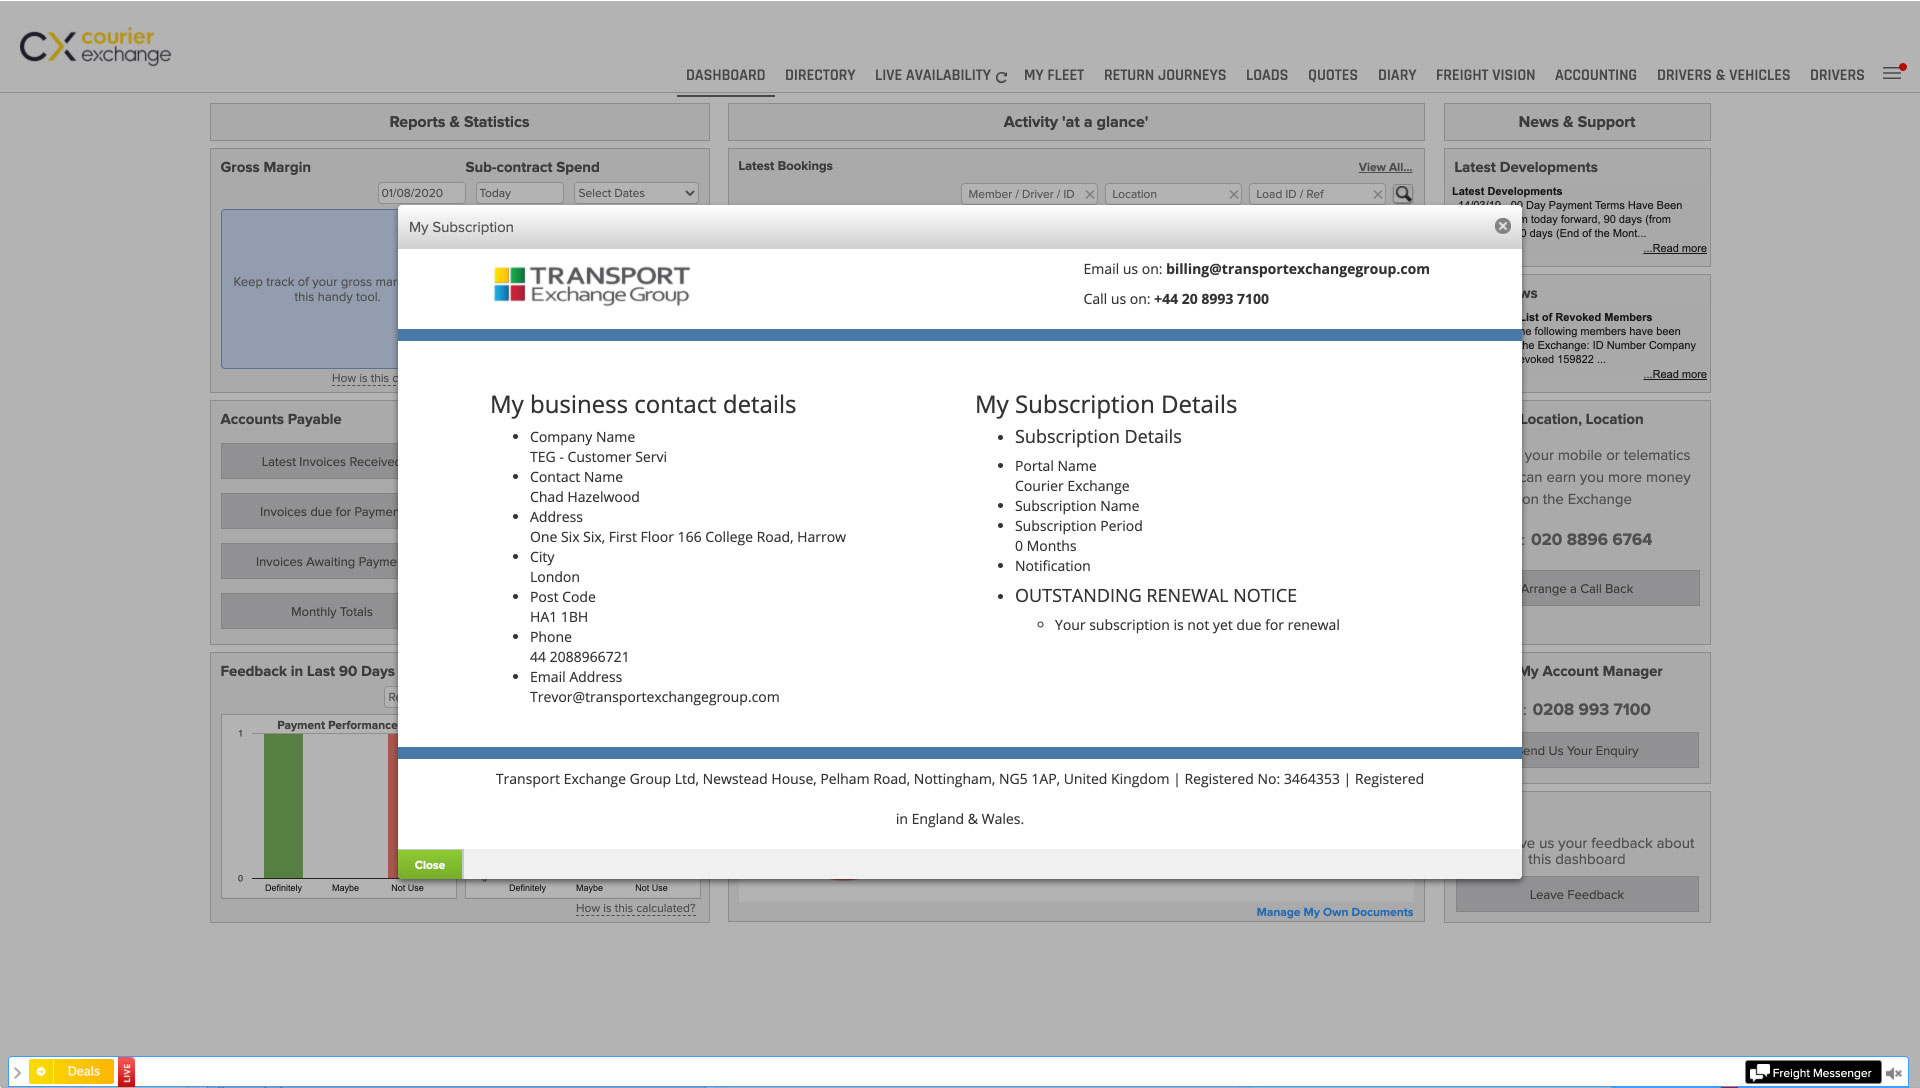
Task: Open DRIVERS & VEHICLES menu
Action: 1723,75
